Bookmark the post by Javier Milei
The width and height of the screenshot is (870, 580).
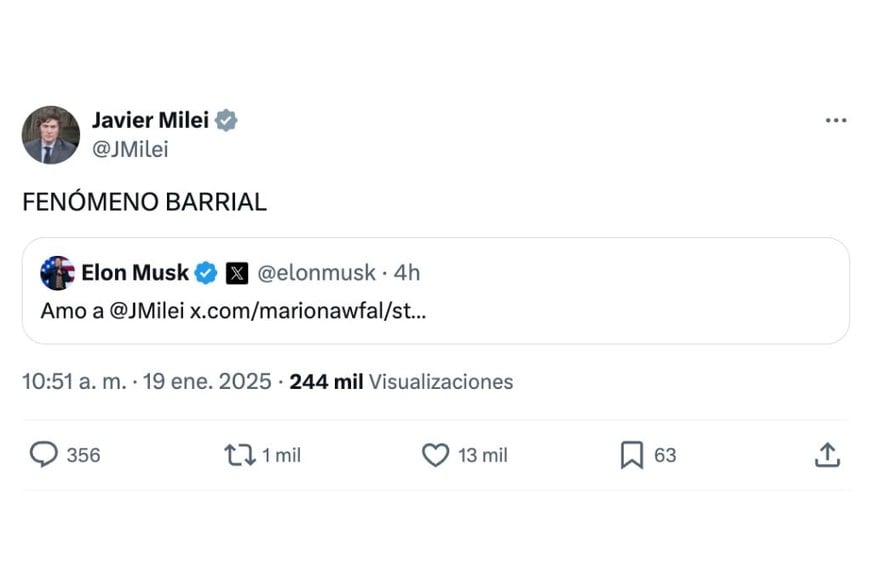coord(631,455)
